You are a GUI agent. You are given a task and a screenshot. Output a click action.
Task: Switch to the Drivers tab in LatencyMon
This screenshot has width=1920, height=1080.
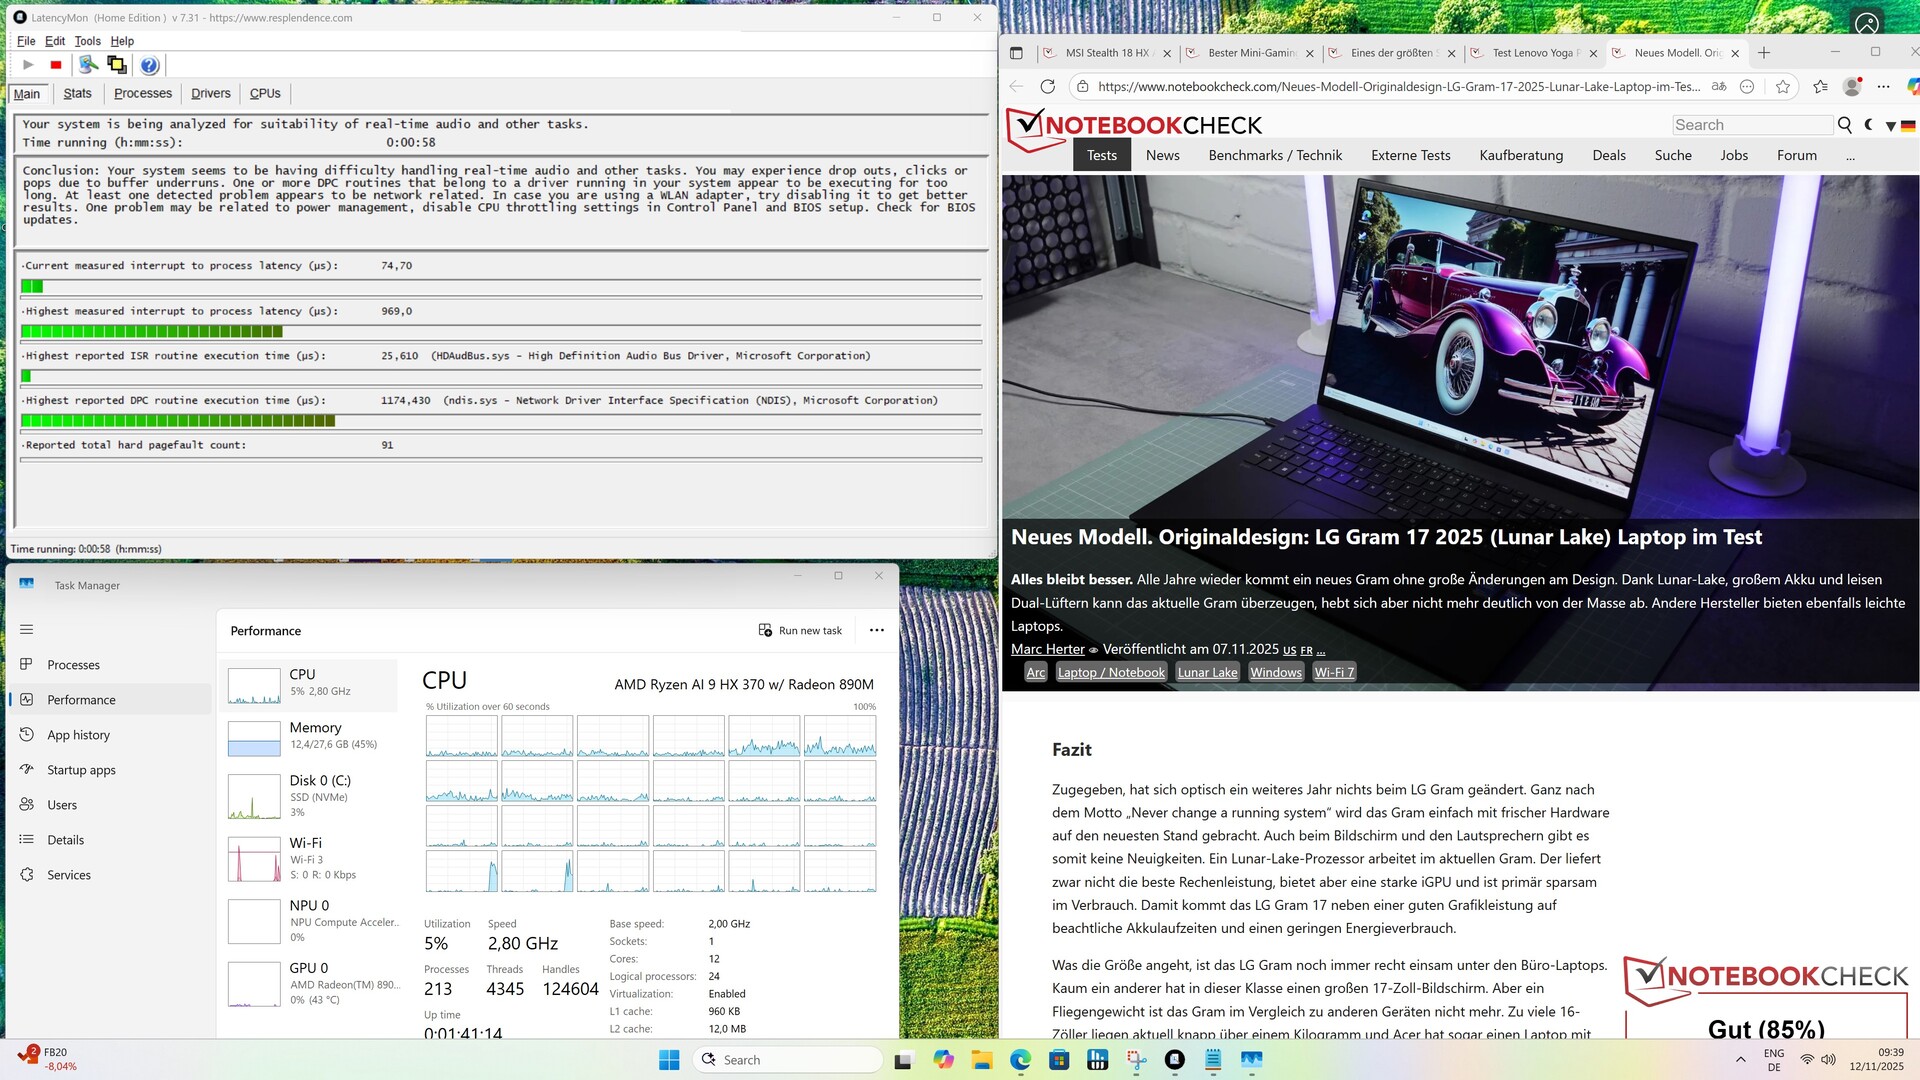coord(210,93)
